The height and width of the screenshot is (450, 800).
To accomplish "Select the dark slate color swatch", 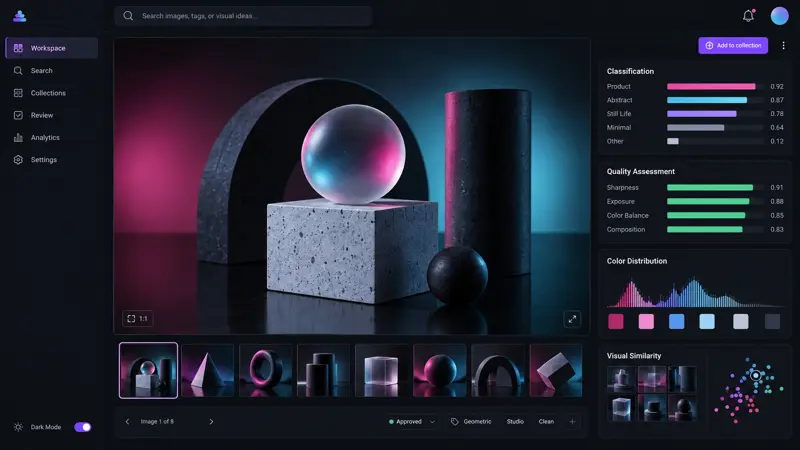I will [x=772, y=321].
